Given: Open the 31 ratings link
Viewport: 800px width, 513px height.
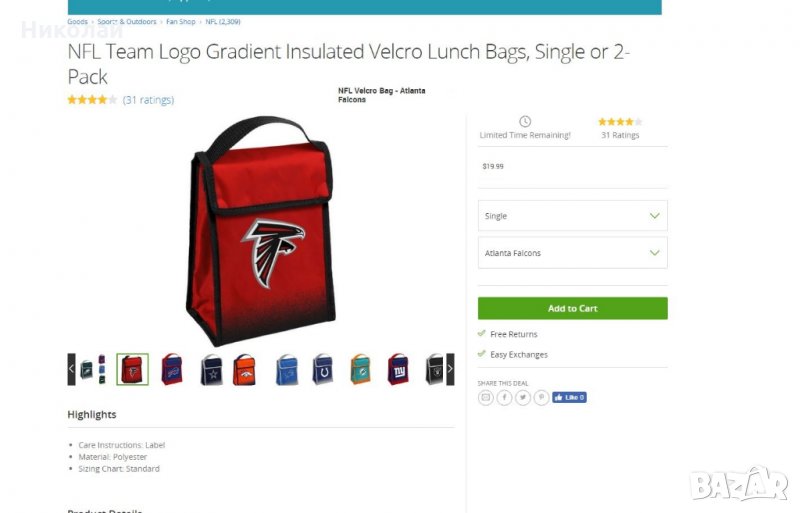Looking at the screenshot, I should (x=148, y=100).
